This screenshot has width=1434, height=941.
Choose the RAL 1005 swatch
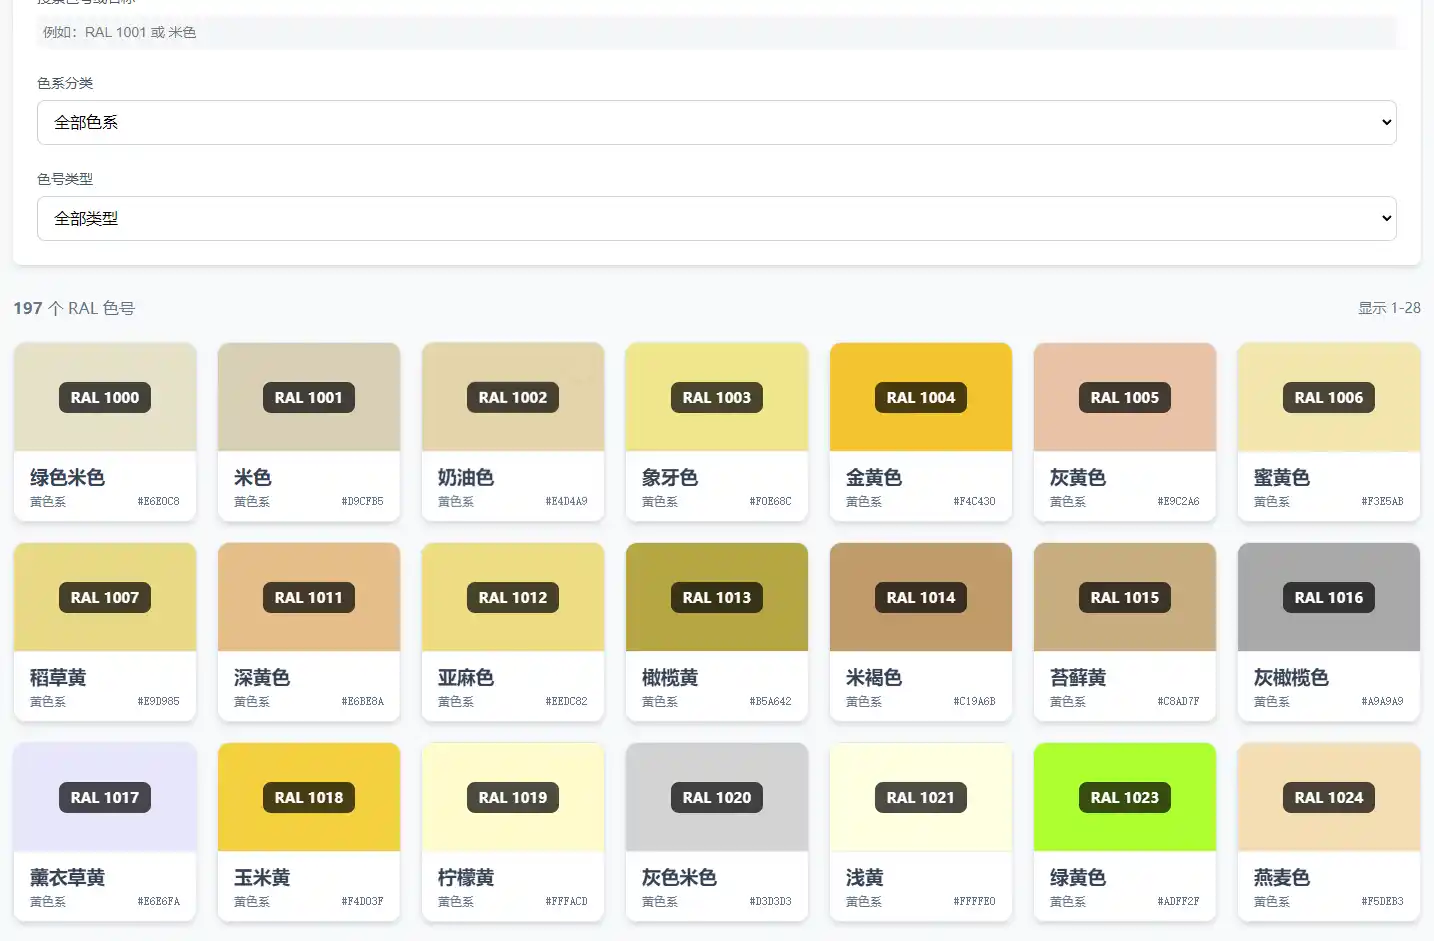1125,397
